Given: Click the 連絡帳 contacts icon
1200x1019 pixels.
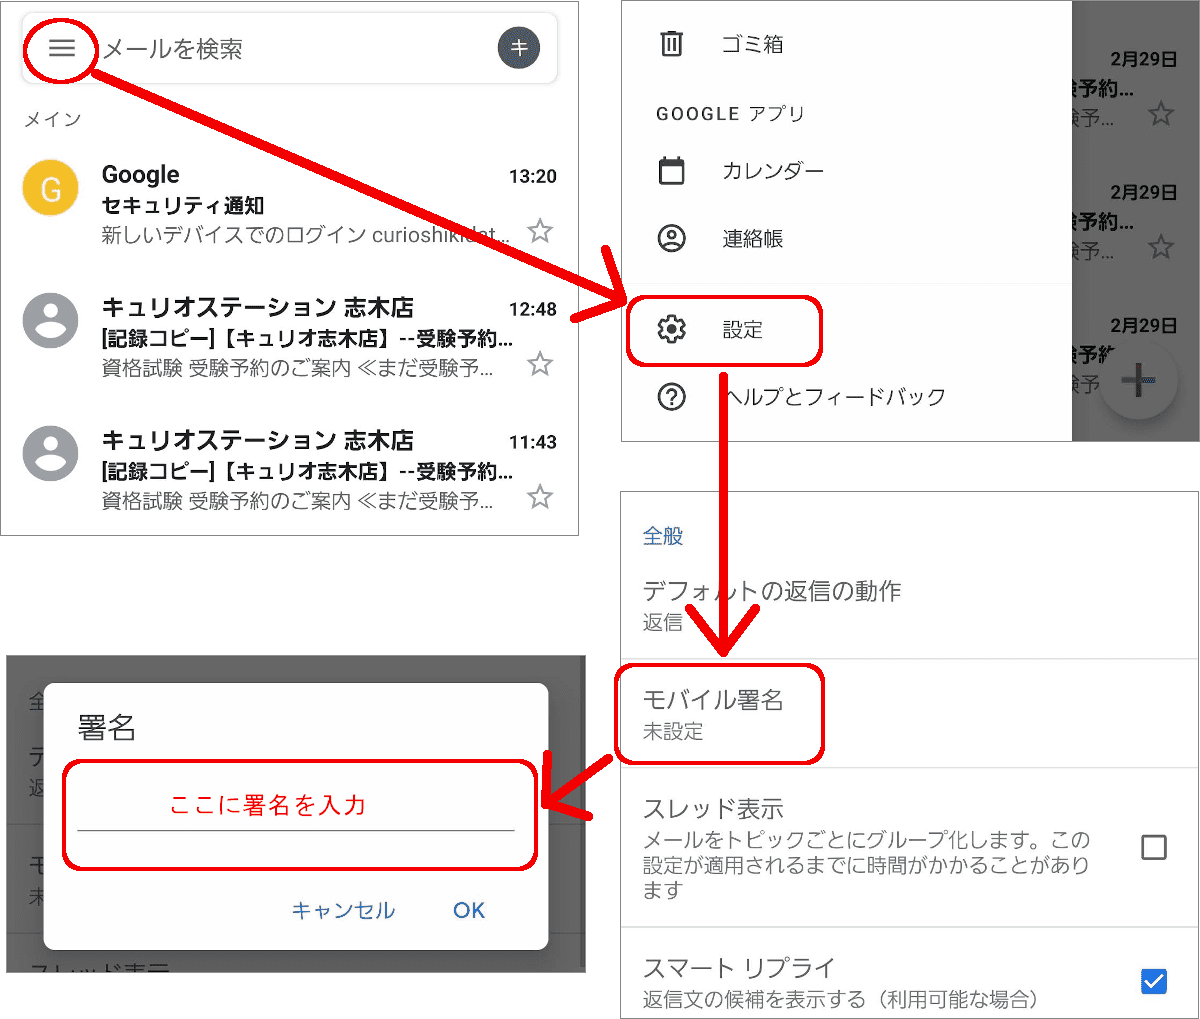Looking at the screenshot, I should [x=672, y=238].
